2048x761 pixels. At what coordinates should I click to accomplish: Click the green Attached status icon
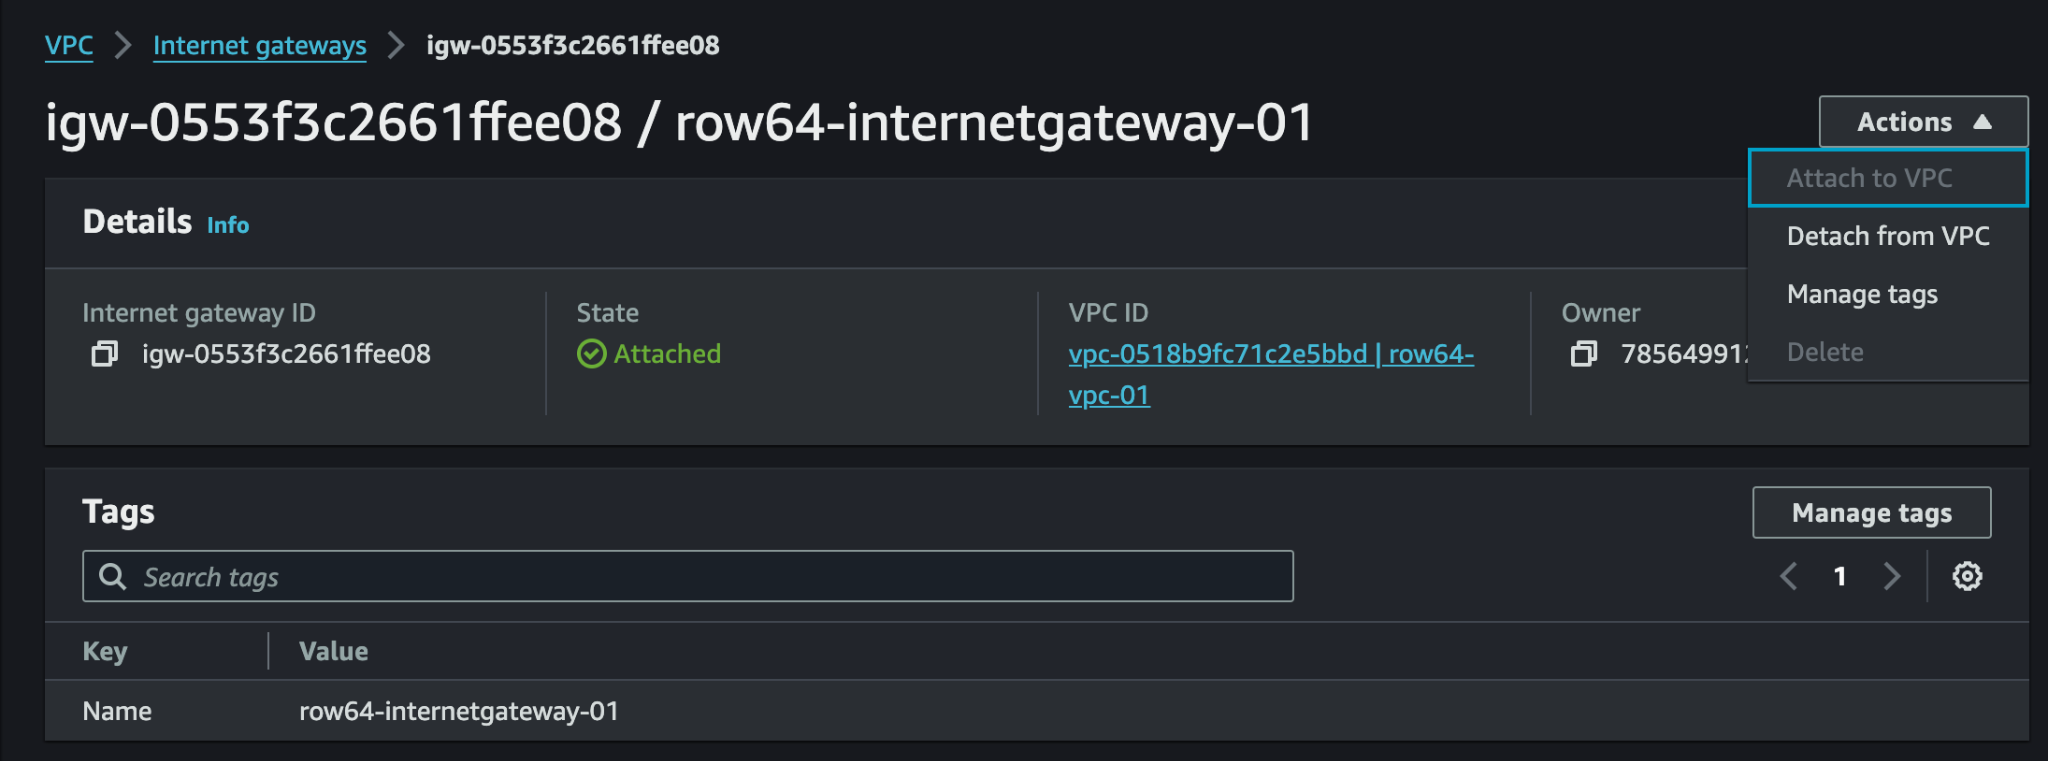(592, 354)
